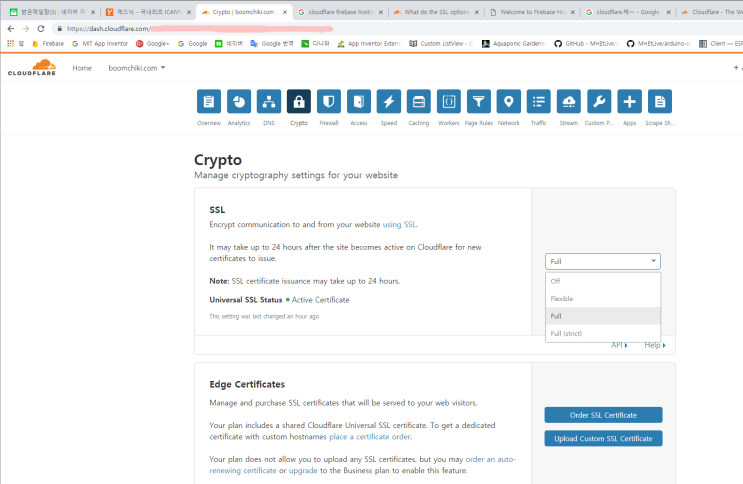Expand the boomchiki.com domain selector
The width and height of the screenshot is (743, 484).
[136, 68]
